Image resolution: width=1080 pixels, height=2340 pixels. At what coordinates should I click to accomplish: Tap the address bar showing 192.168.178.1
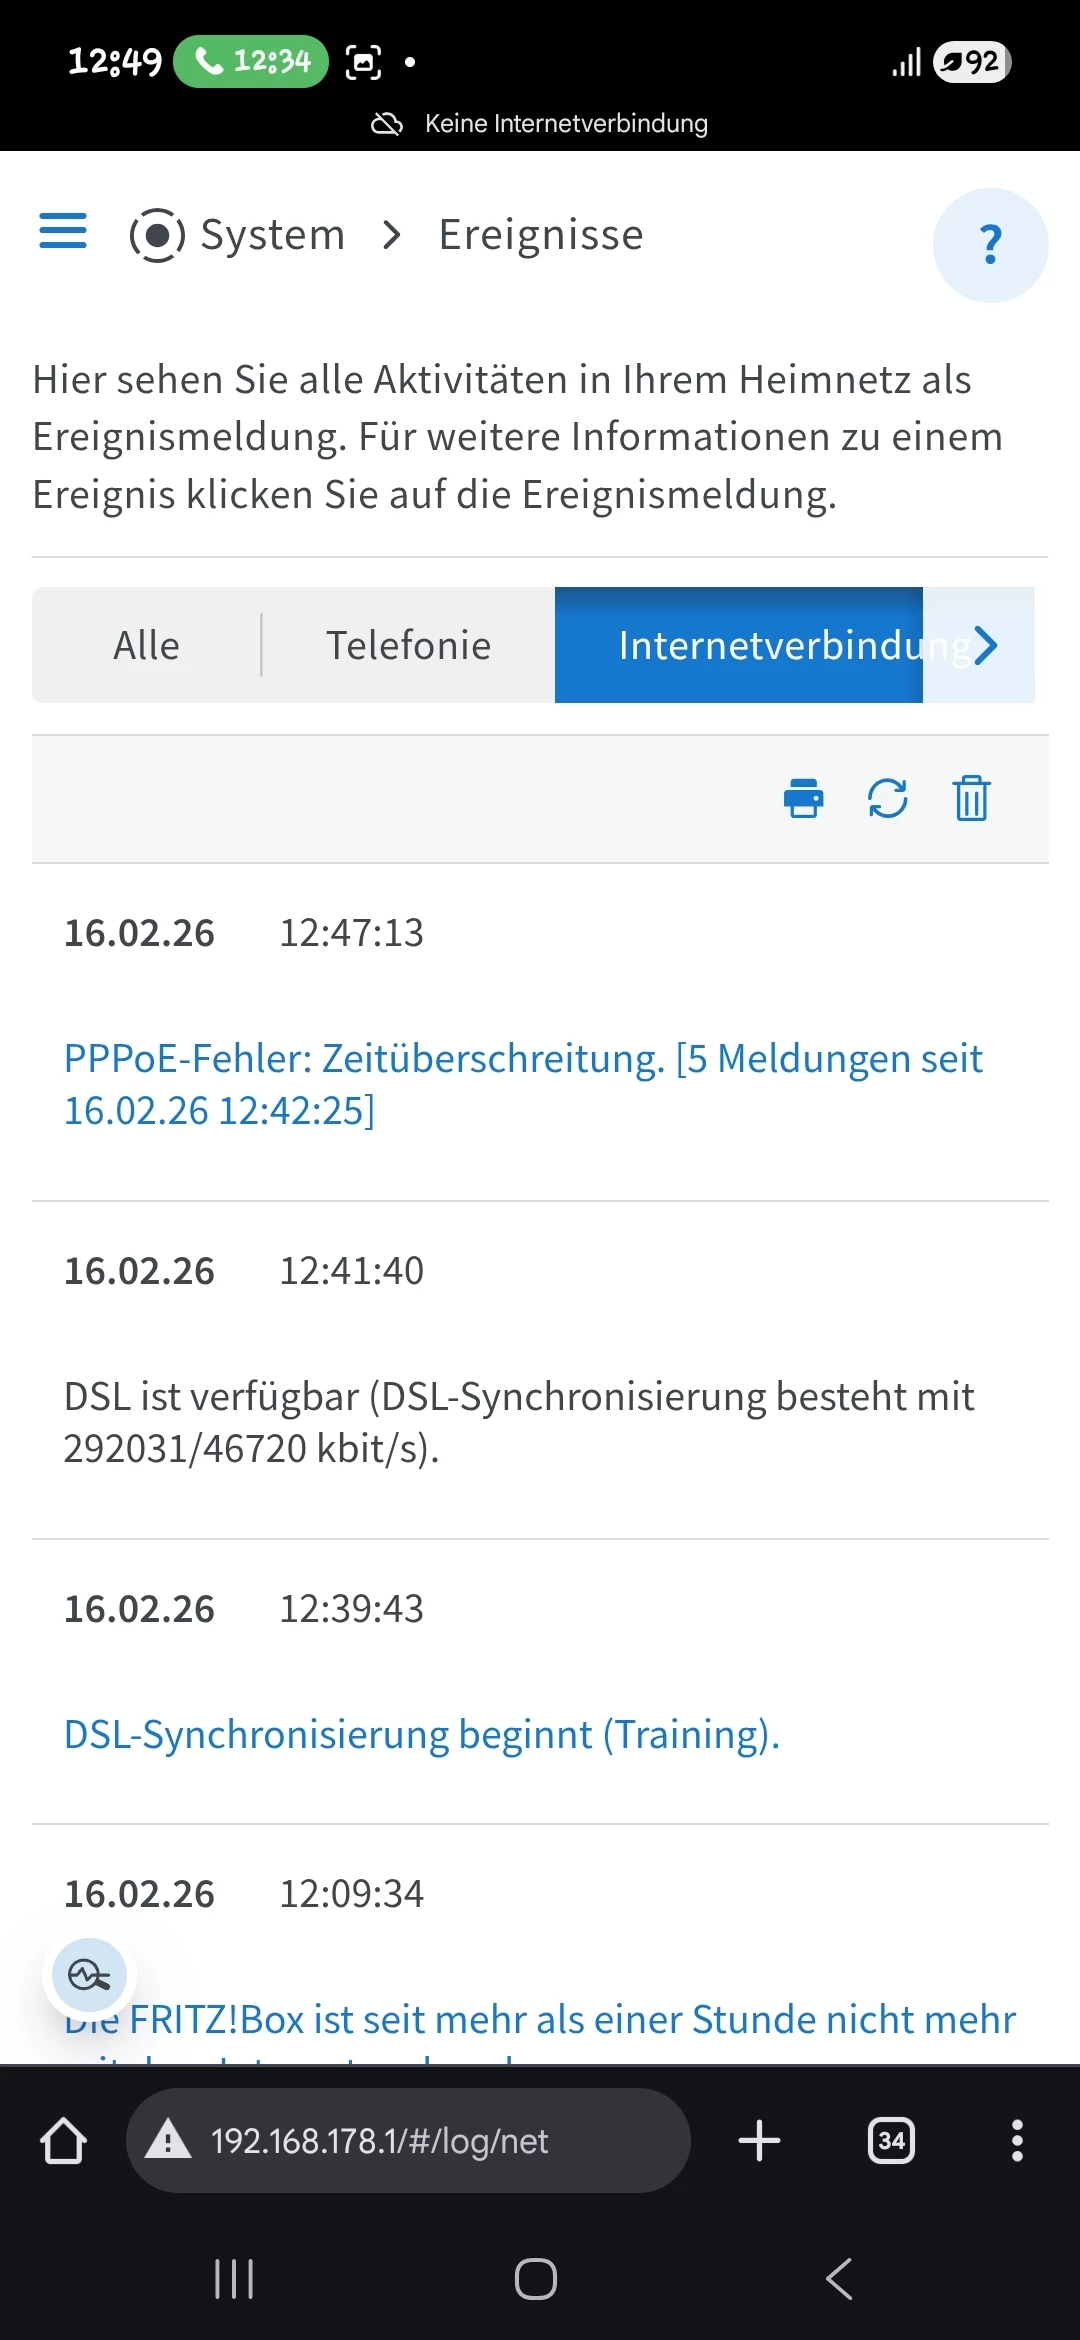408,2141
